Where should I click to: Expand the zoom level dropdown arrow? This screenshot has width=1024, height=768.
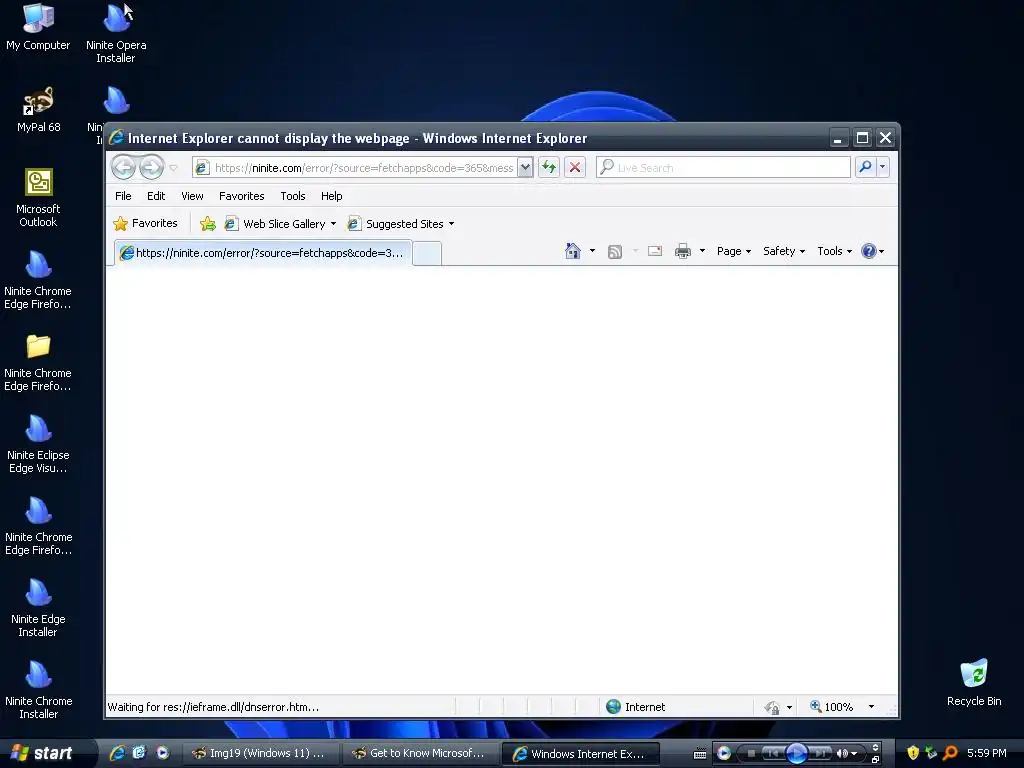(x=871, y=707)
